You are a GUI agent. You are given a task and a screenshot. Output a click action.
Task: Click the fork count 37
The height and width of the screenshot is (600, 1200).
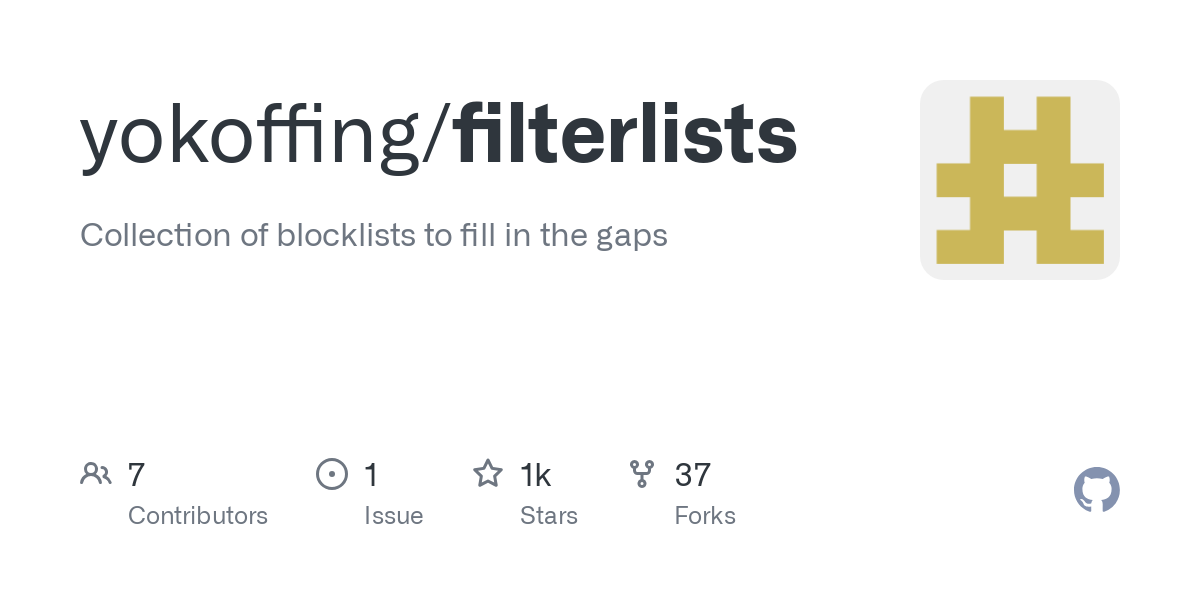click(x=693, y=474)
